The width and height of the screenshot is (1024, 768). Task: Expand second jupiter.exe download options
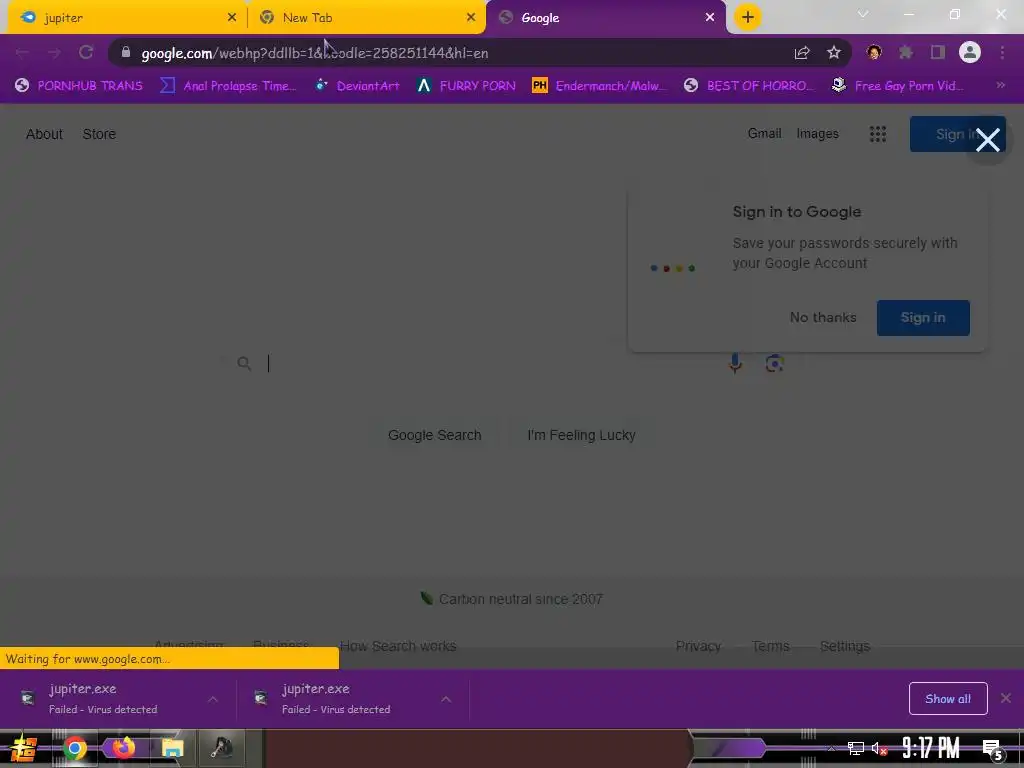[x=446, y=699]
